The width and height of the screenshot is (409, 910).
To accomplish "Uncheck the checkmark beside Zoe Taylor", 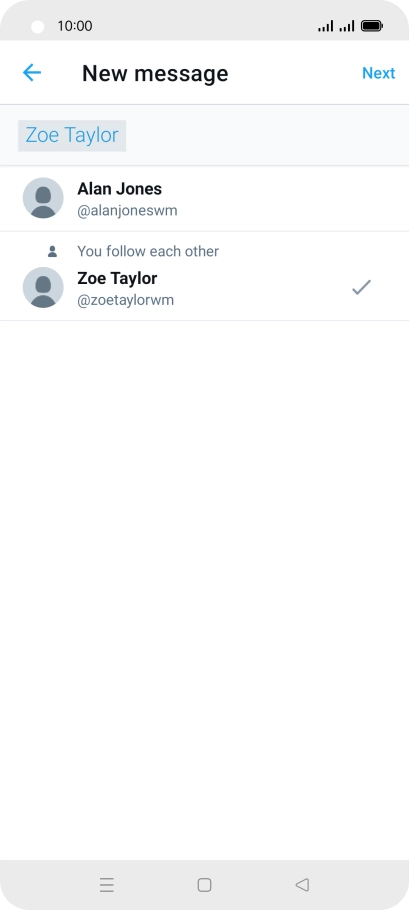I will pos(361,287).
